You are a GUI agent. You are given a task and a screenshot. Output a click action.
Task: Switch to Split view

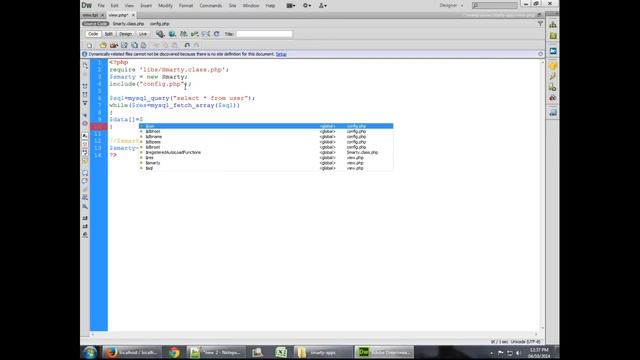pos(108,34)
